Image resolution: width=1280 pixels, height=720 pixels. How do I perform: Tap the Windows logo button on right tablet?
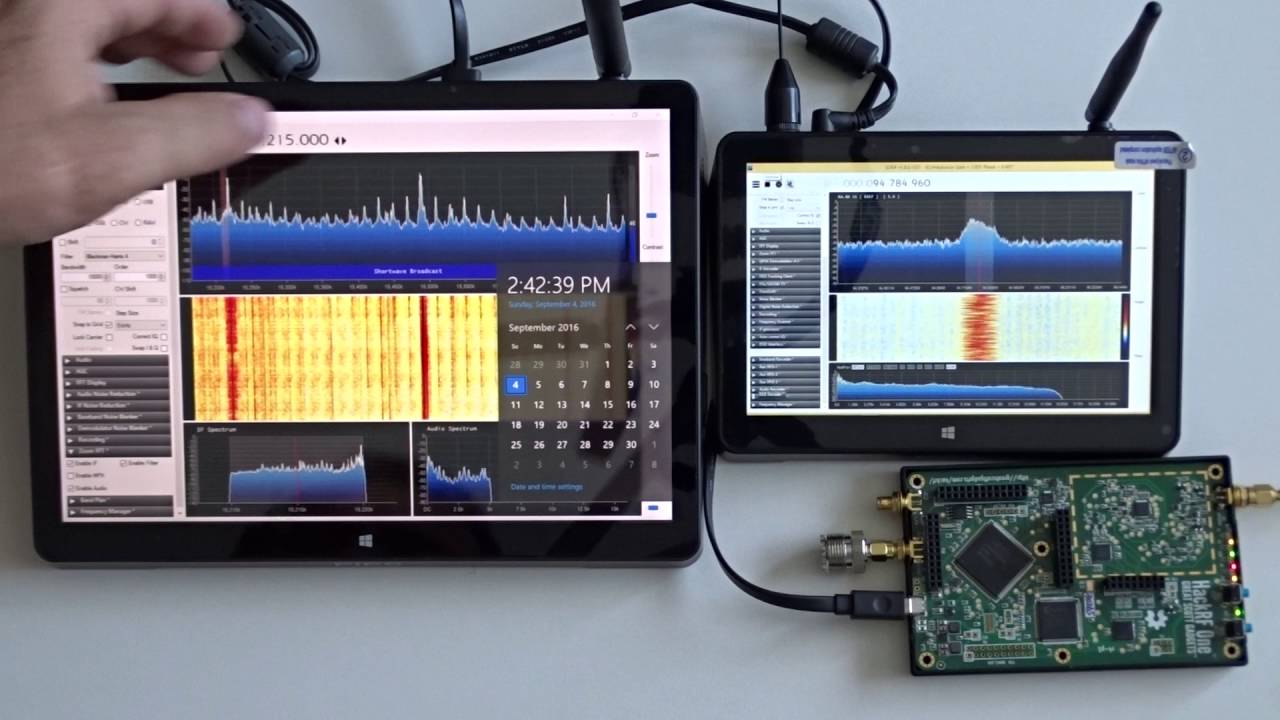point(947,433)
